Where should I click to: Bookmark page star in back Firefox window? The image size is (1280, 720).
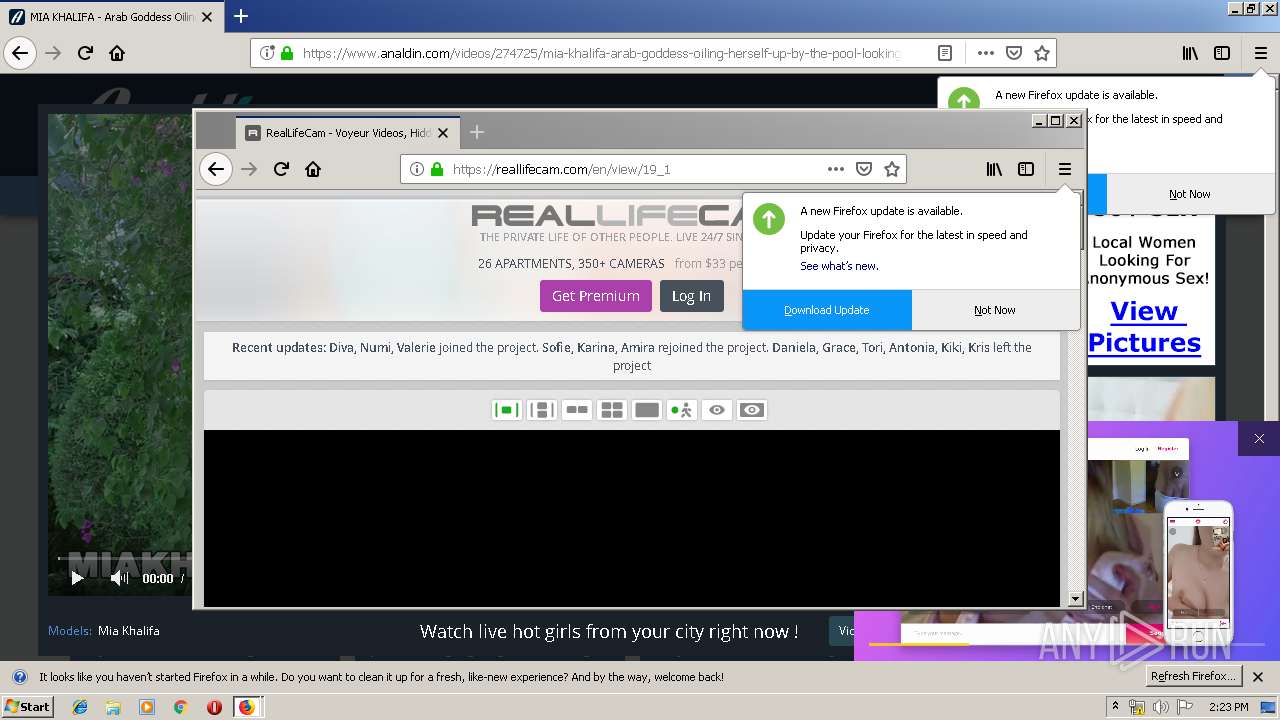(x=1042, y=53)
